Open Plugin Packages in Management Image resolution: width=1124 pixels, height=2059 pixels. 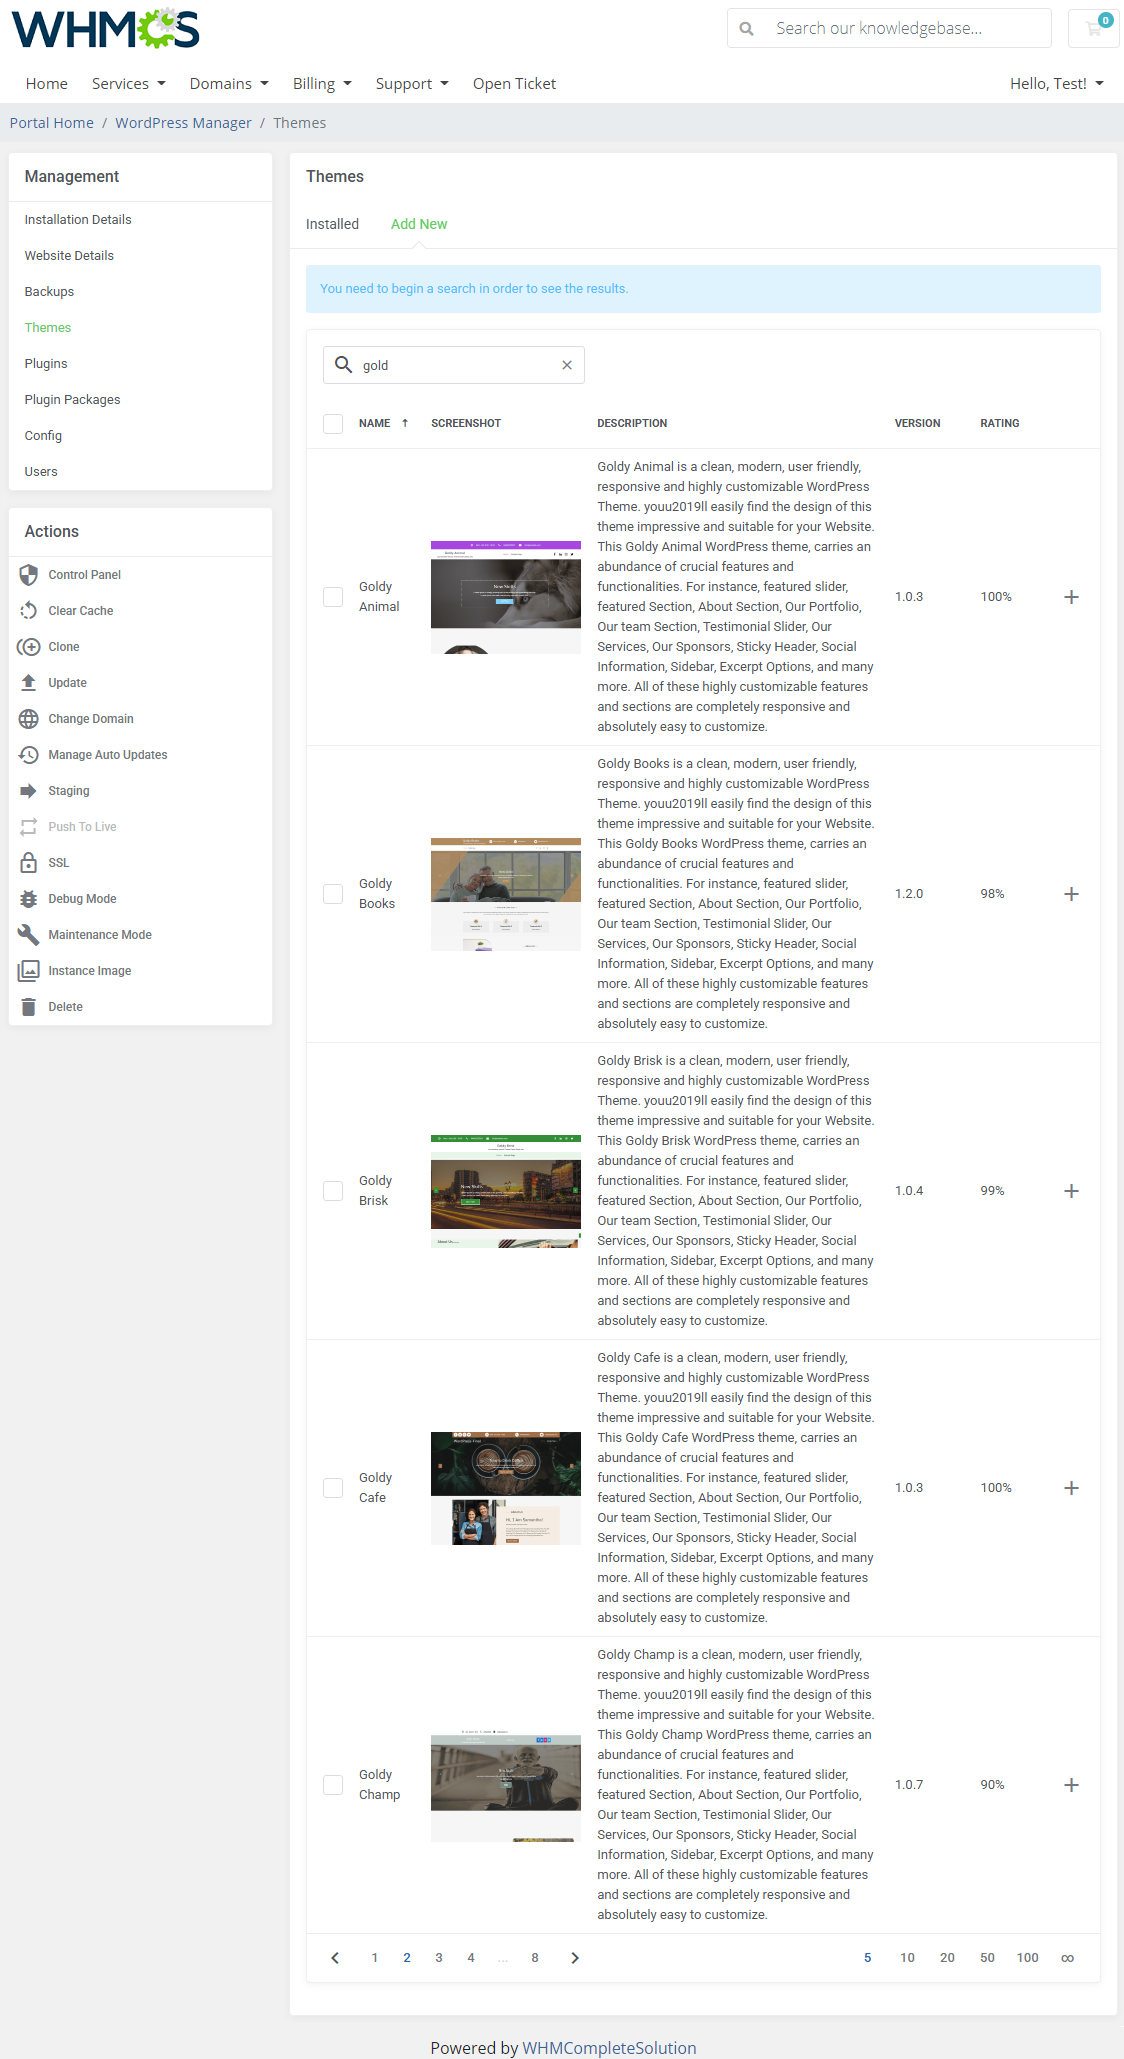click(72, 400)
